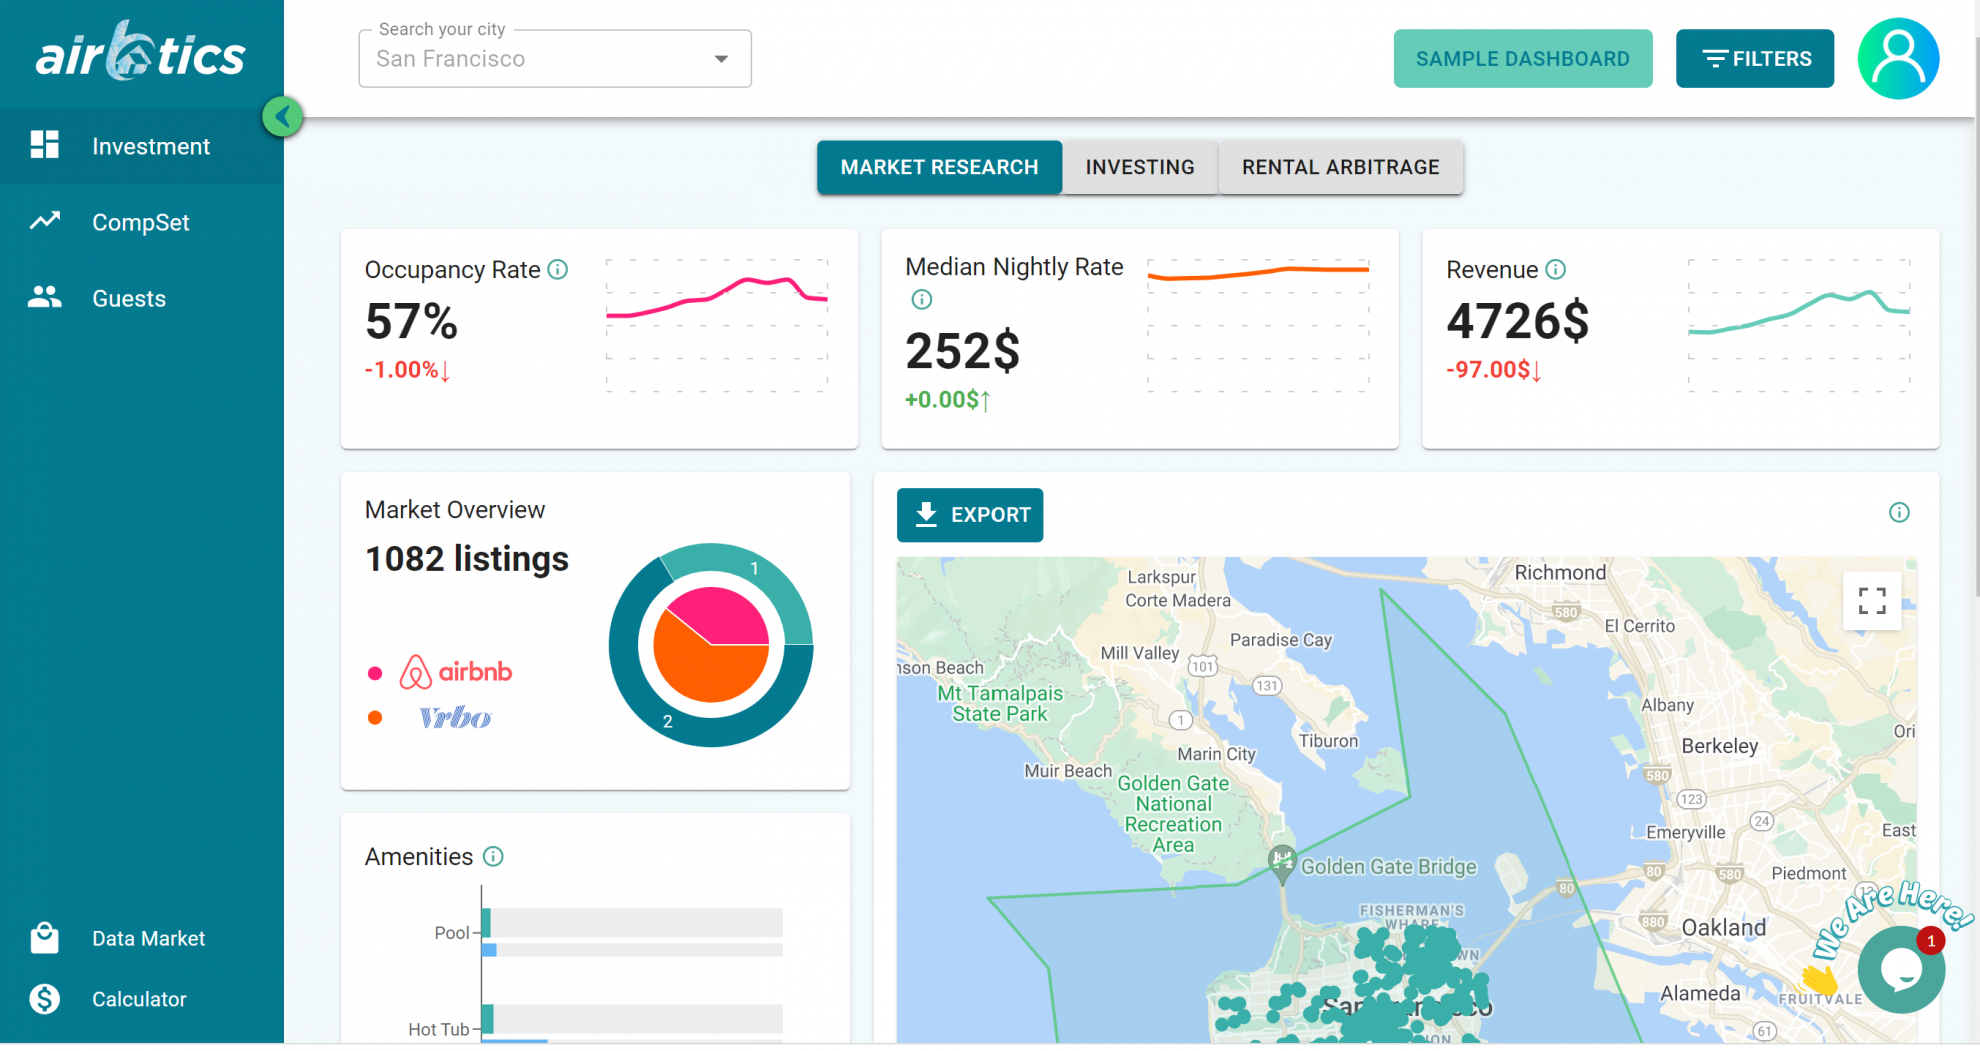This screenshot has width=1980, height=1051.
Task: Click the Sample Dashboard button
Action: coord(1523,59)
